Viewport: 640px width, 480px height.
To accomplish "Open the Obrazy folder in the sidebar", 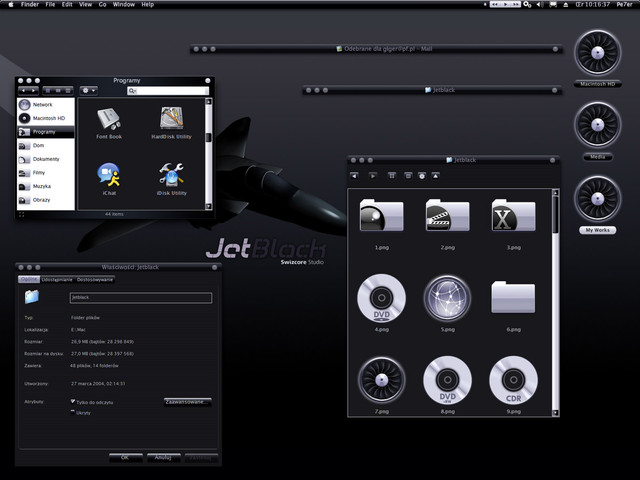I will tap(46, 200).
